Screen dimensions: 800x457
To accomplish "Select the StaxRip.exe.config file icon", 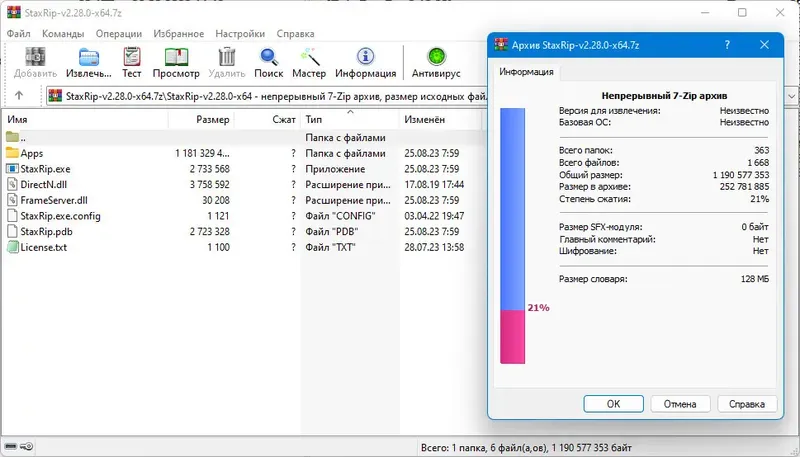I will tap(12, 216).
